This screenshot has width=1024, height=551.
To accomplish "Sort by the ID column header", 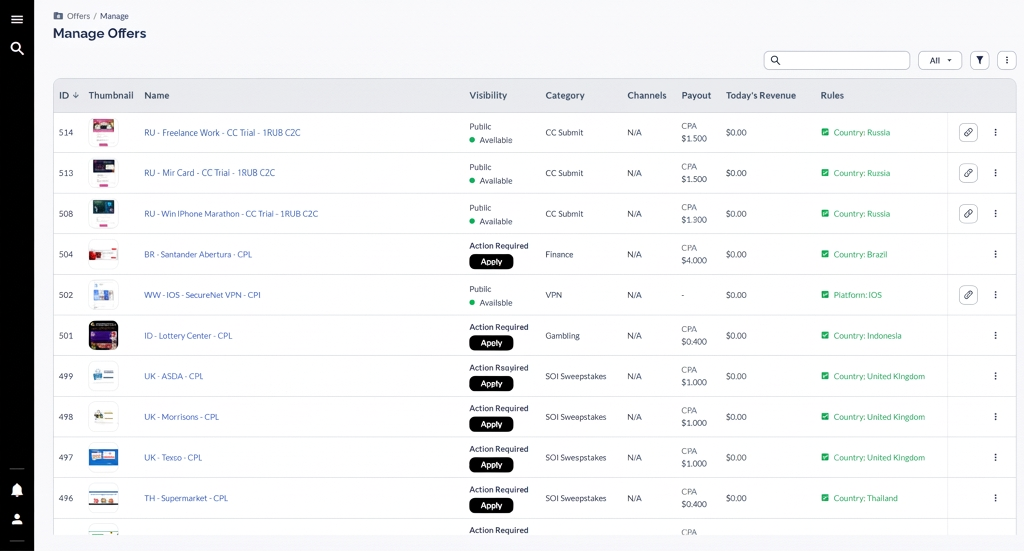I will (x=69, y=95).
